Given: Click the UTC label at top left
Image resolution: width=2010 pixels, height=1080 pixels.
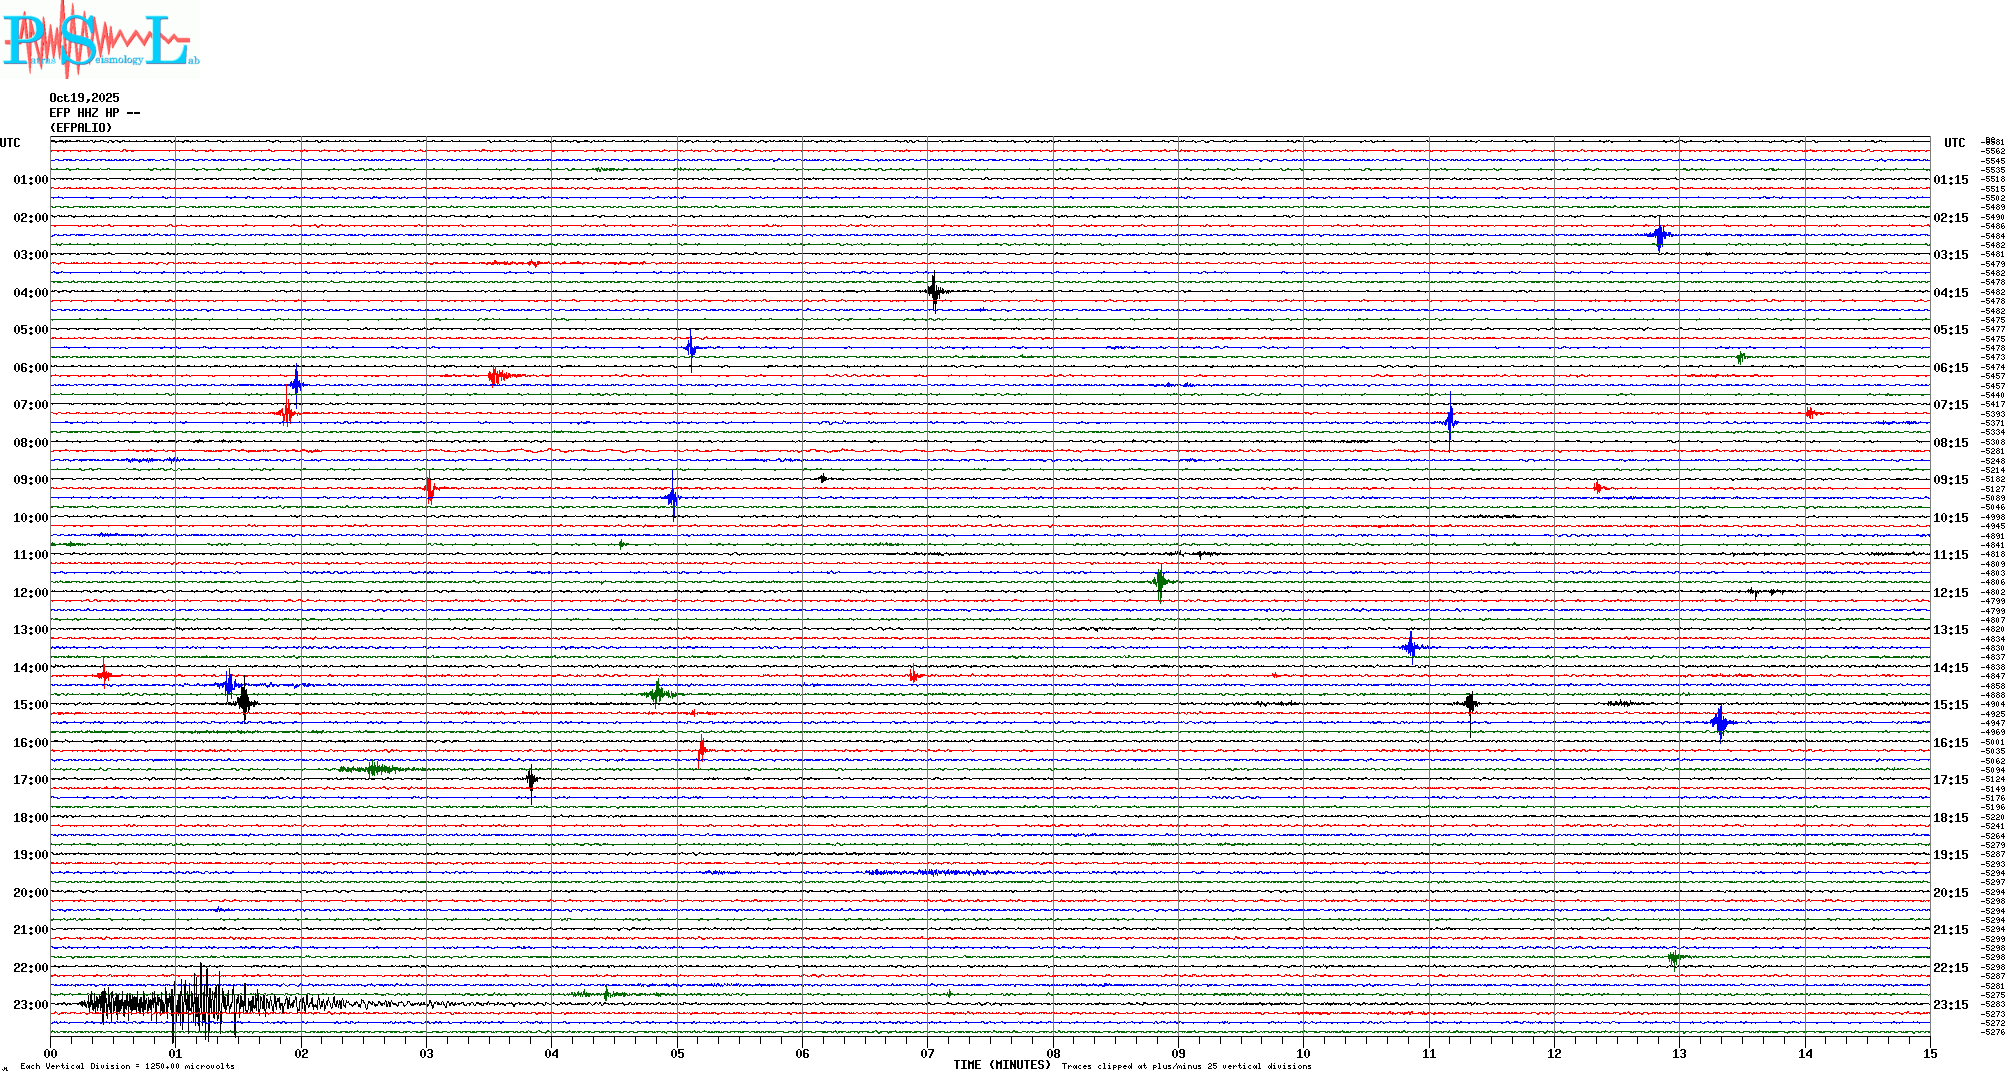Looking at the screenshot, I should (10, 143).
